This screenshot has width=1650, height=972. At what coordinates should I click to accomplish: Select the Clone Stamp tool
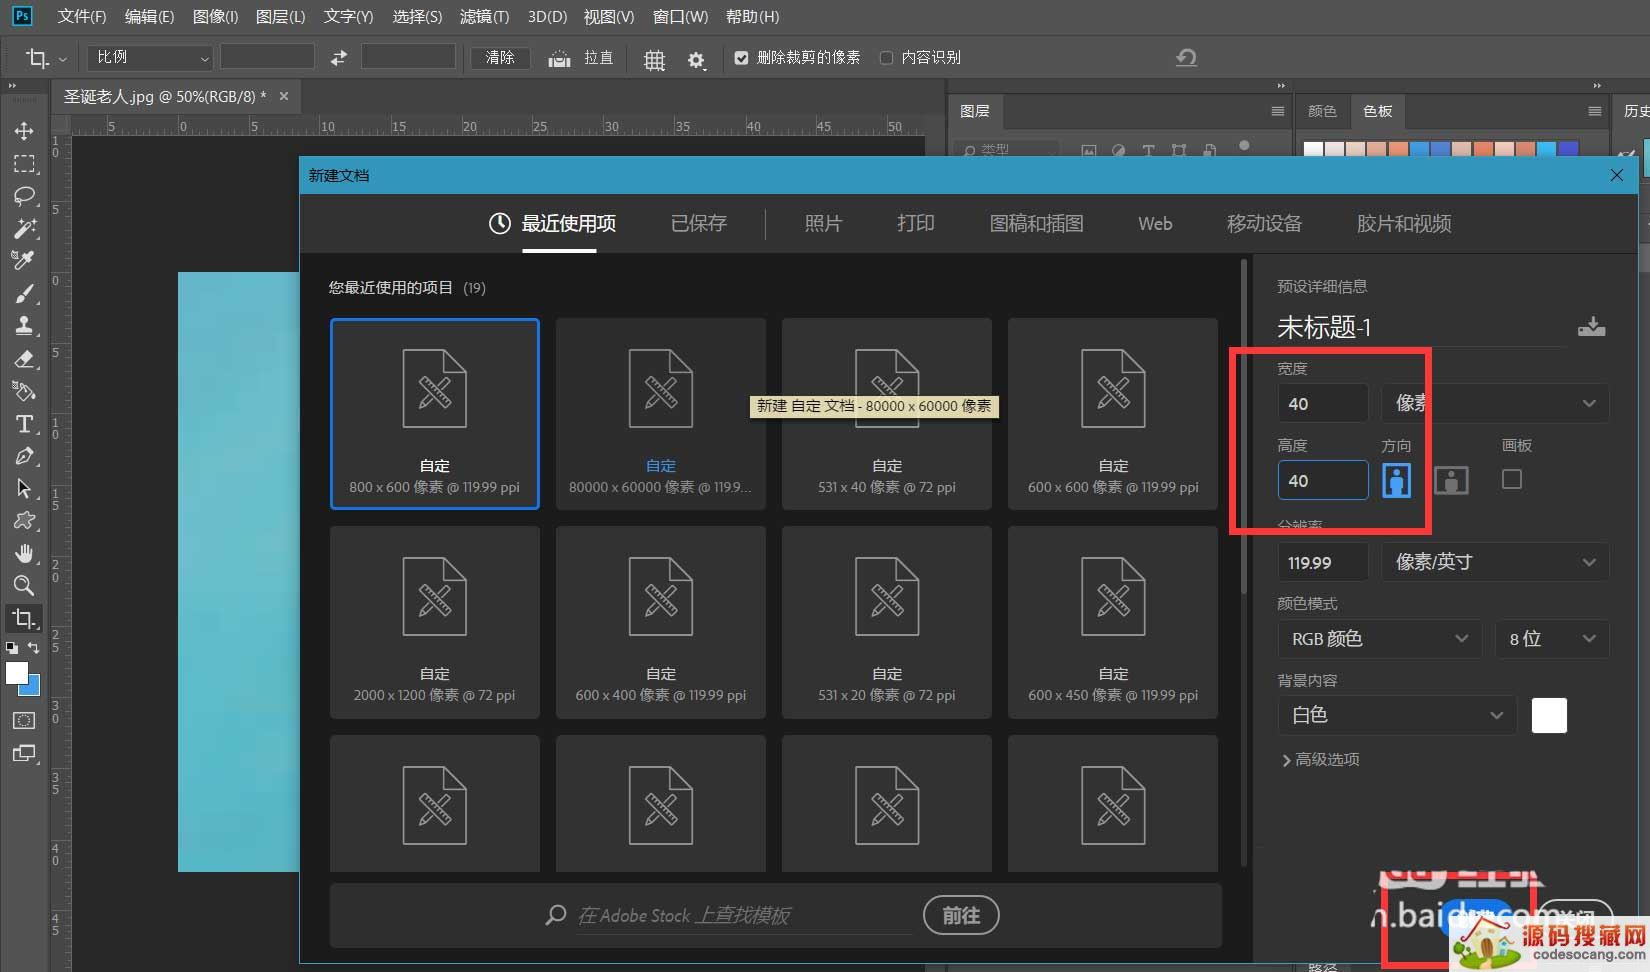24,326
